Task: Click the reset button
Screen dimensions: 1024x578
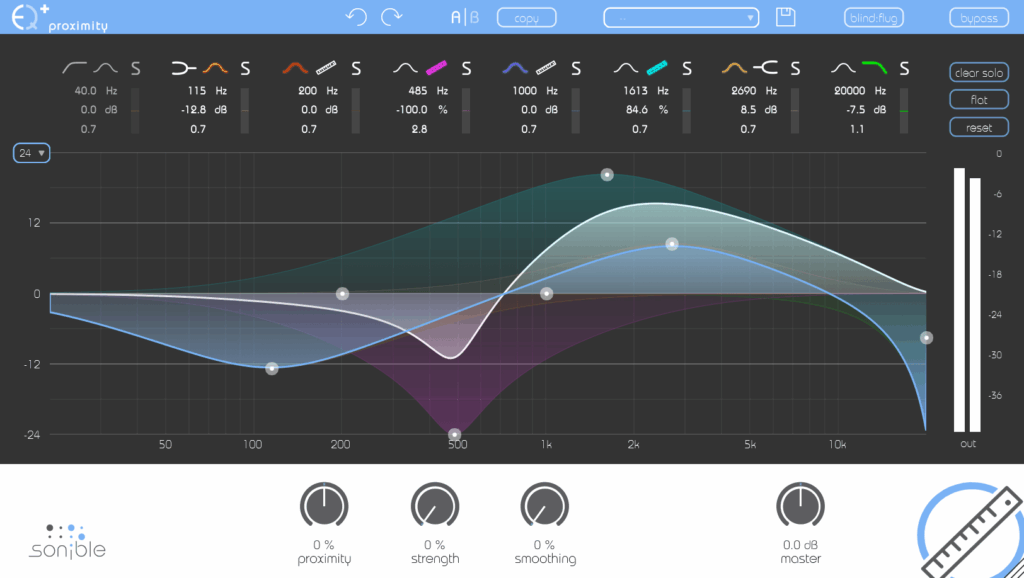Action: coord(979,127)
